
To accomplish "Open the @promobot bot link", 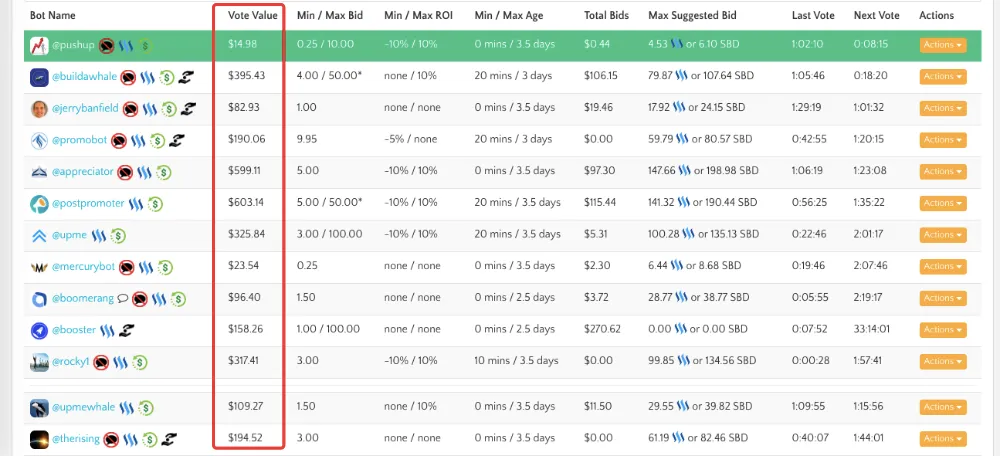I will [79, 140].
